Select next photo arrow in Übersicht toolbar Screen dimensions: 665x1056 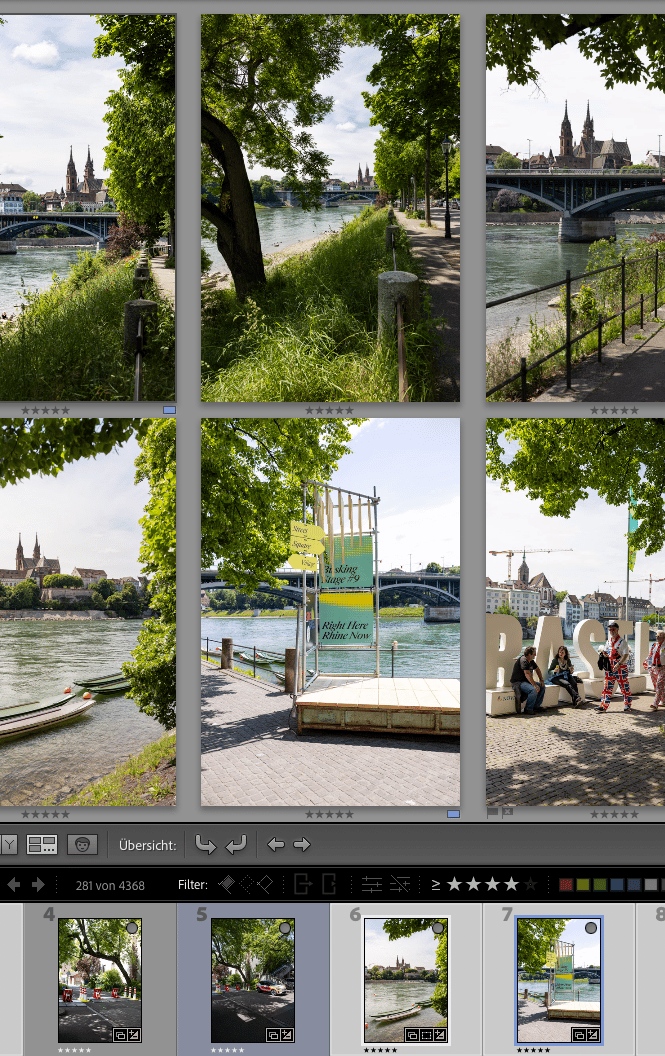pos(302,844)
